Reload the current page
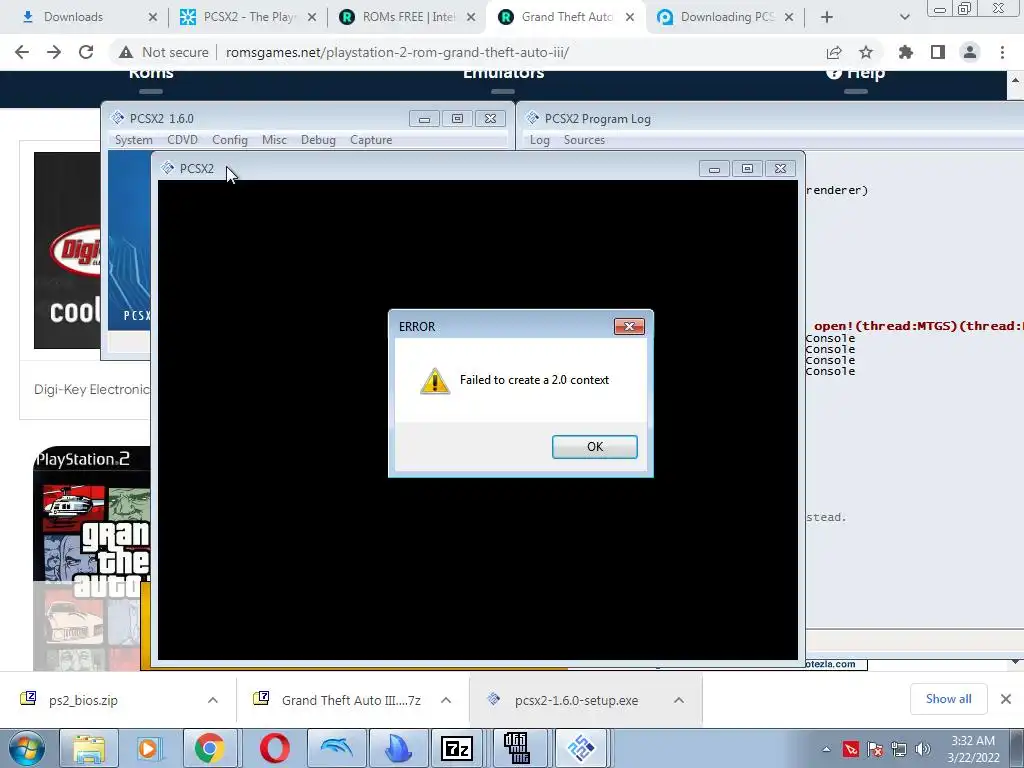This screenshot has height=768, width=1024. pyautogui.click(x=86, y=52)
